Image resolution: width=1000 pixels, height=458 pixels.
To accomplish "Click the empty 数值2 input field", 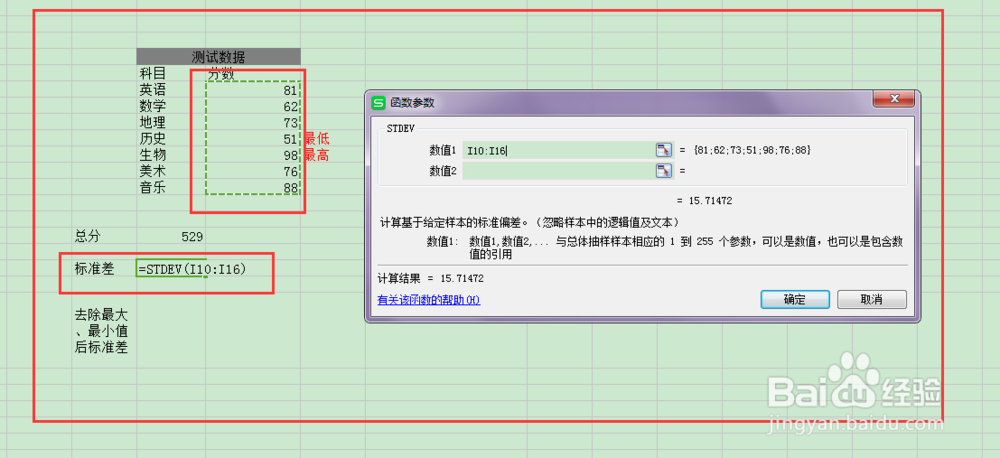I will click(x=559, y=170).
